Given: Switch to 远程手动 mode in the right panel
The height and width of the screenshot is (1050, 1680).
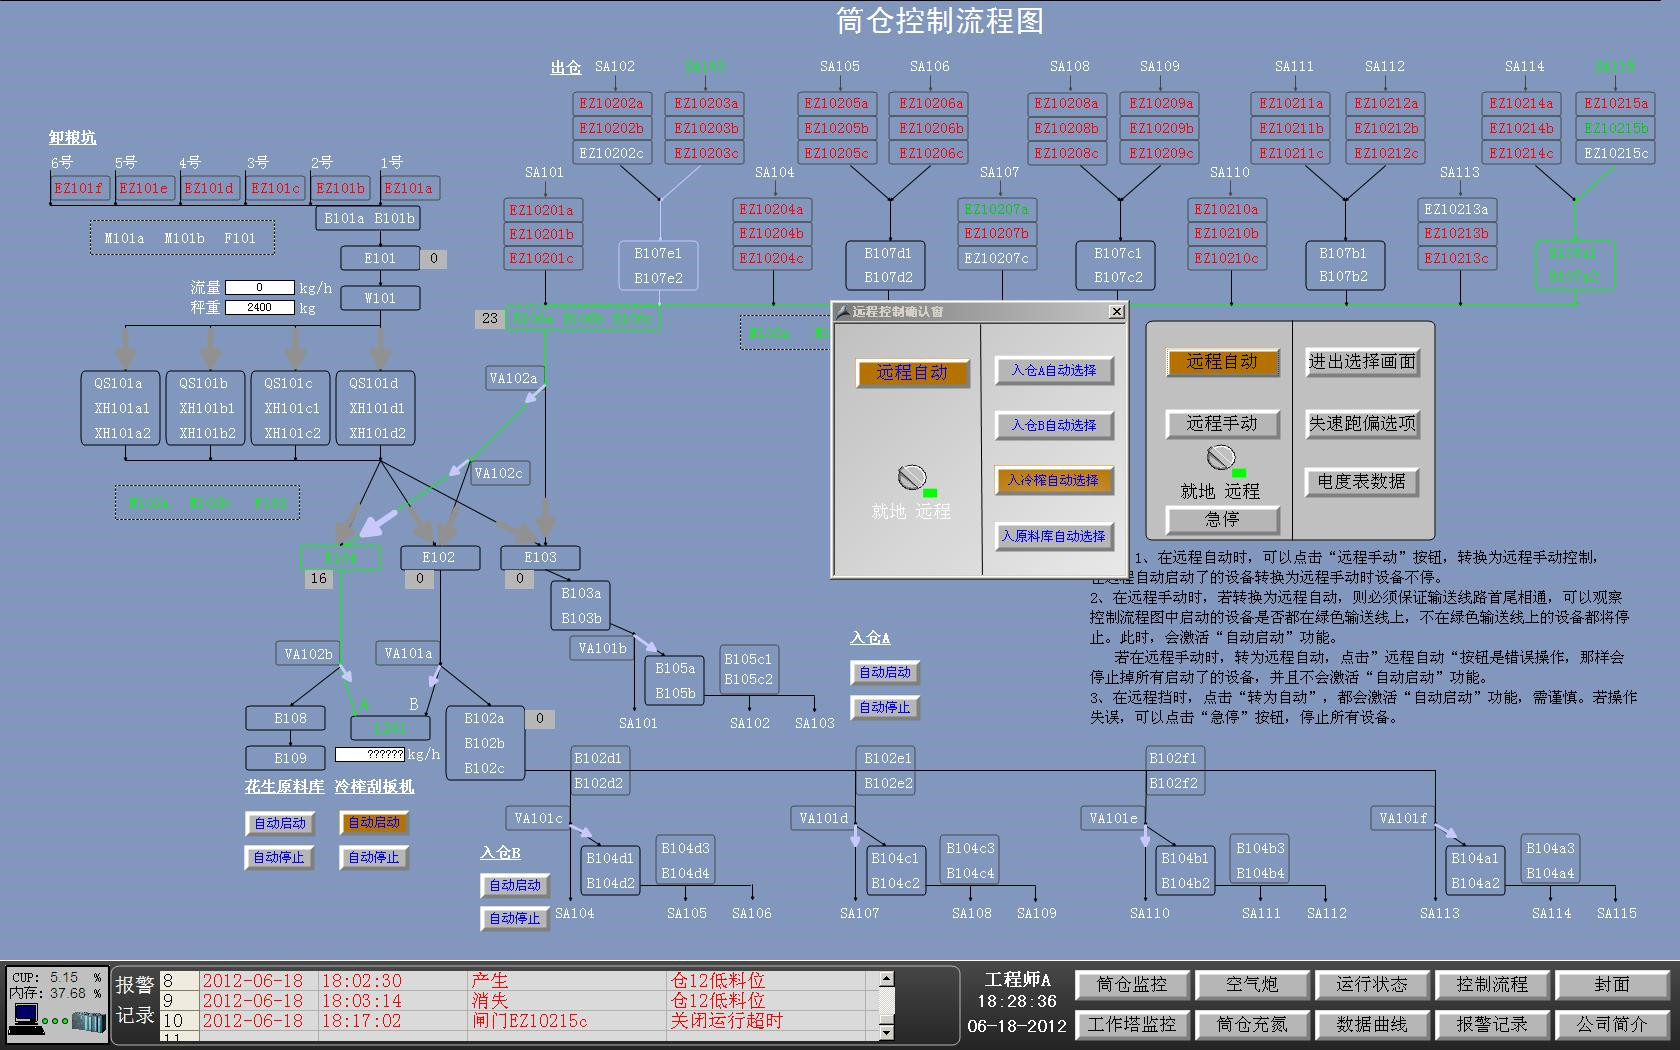Looking at the screenshot, I should (x=1222, y=424).
